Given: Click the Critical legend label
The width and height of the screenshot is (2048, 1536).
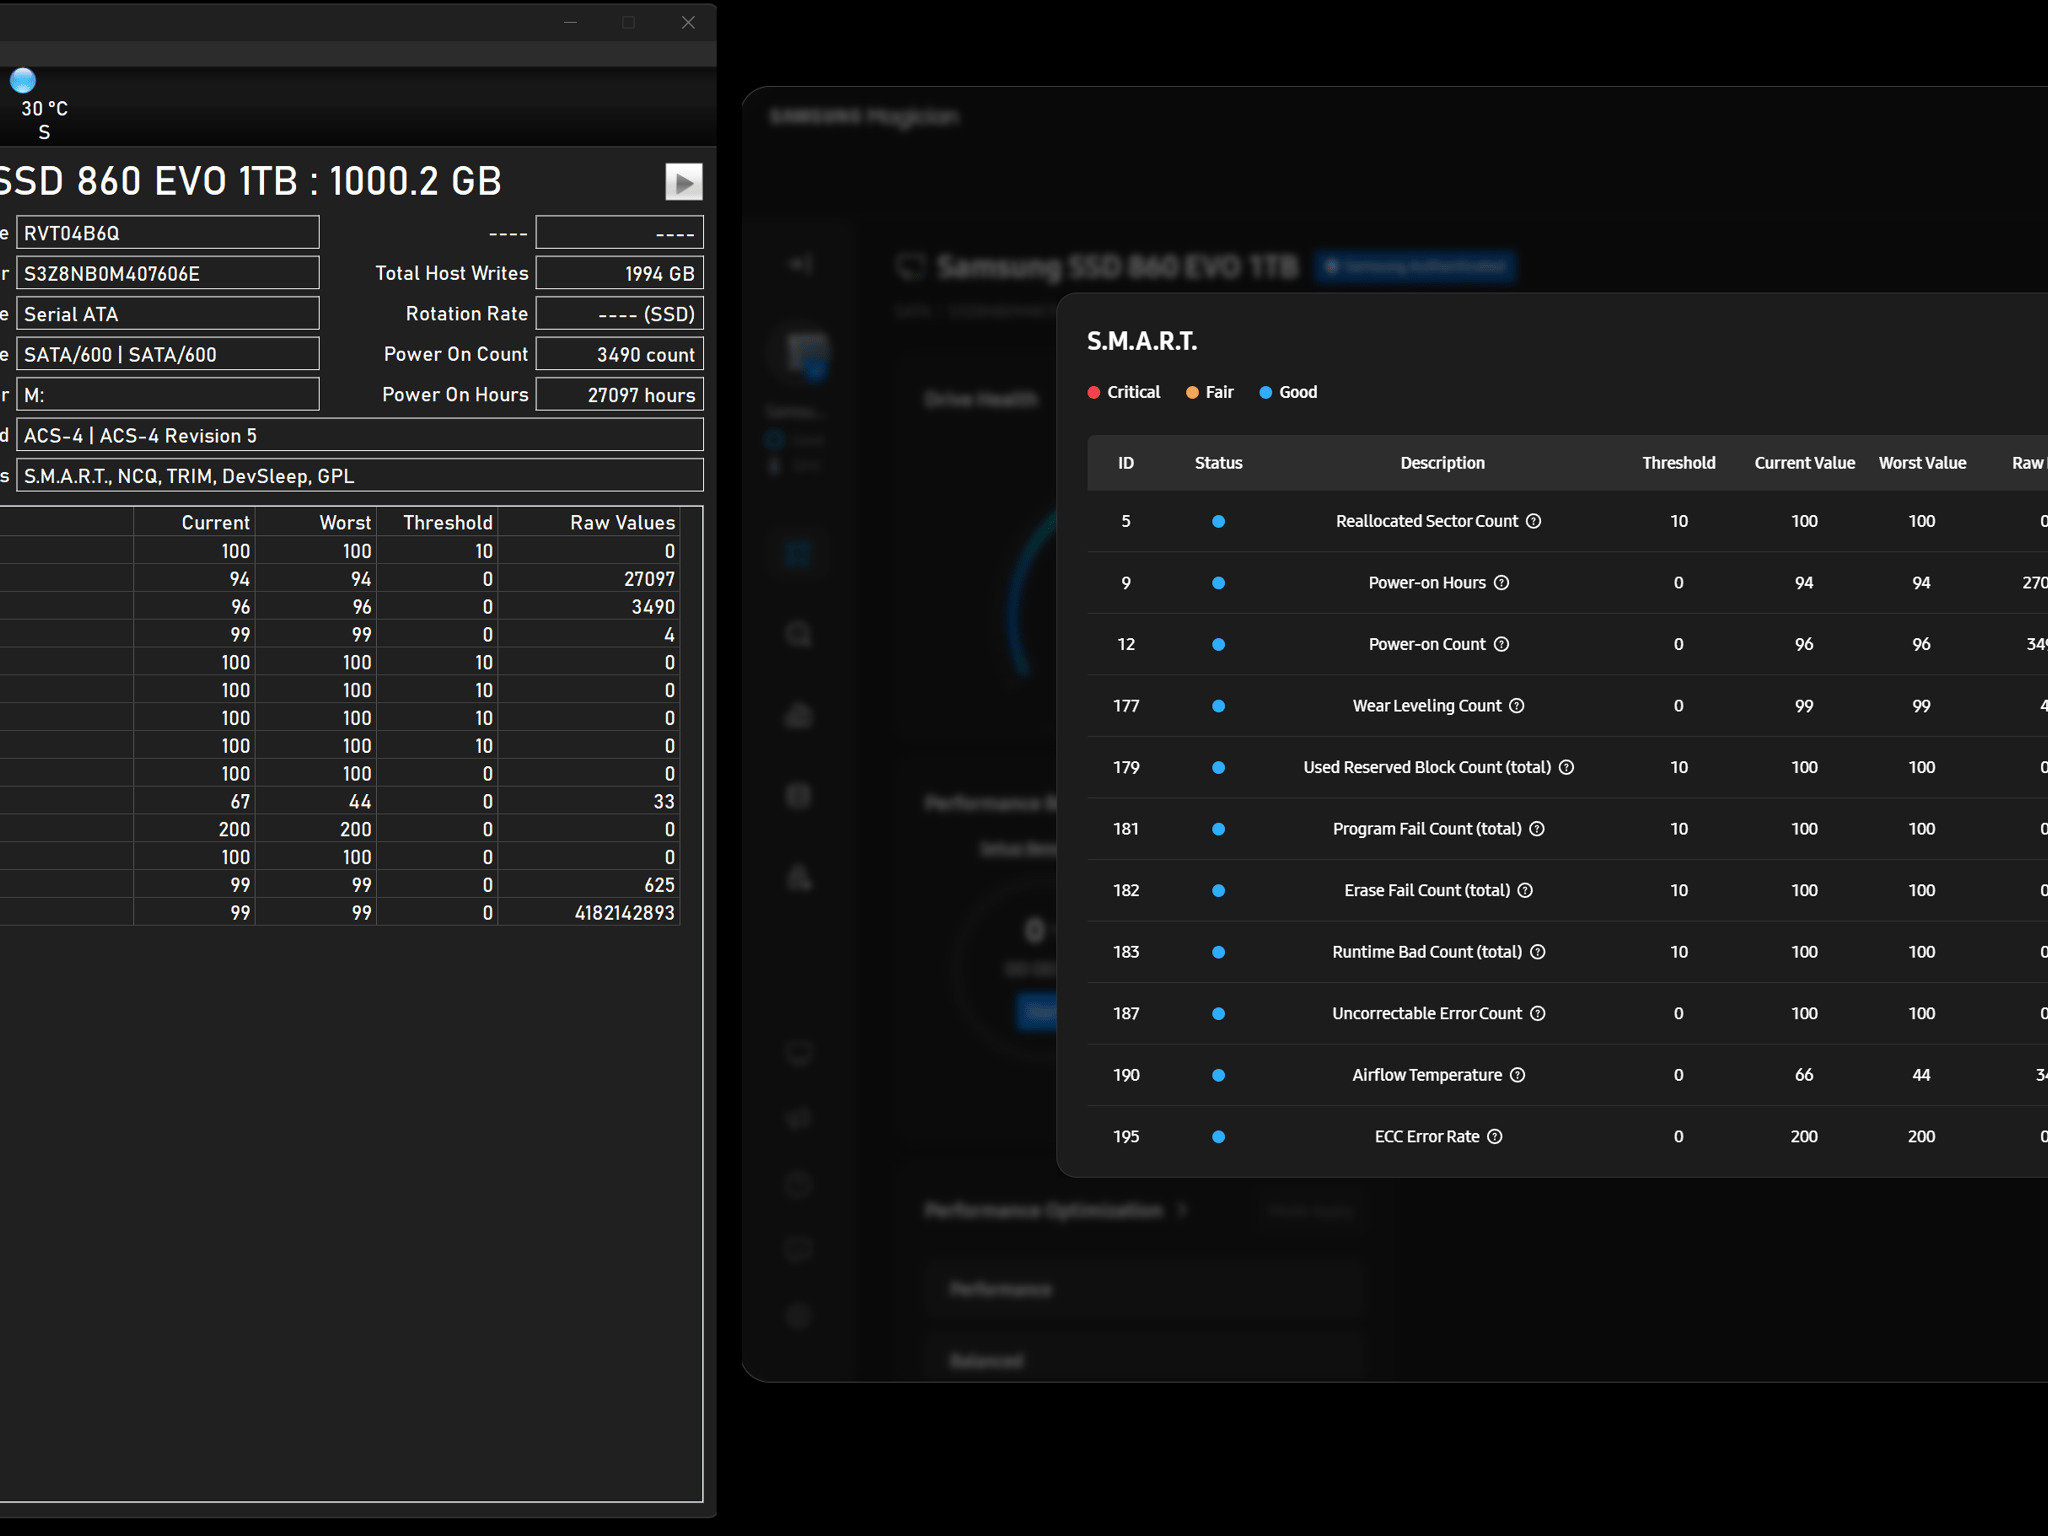Looking at the screenshot, I should point(1134,392).
